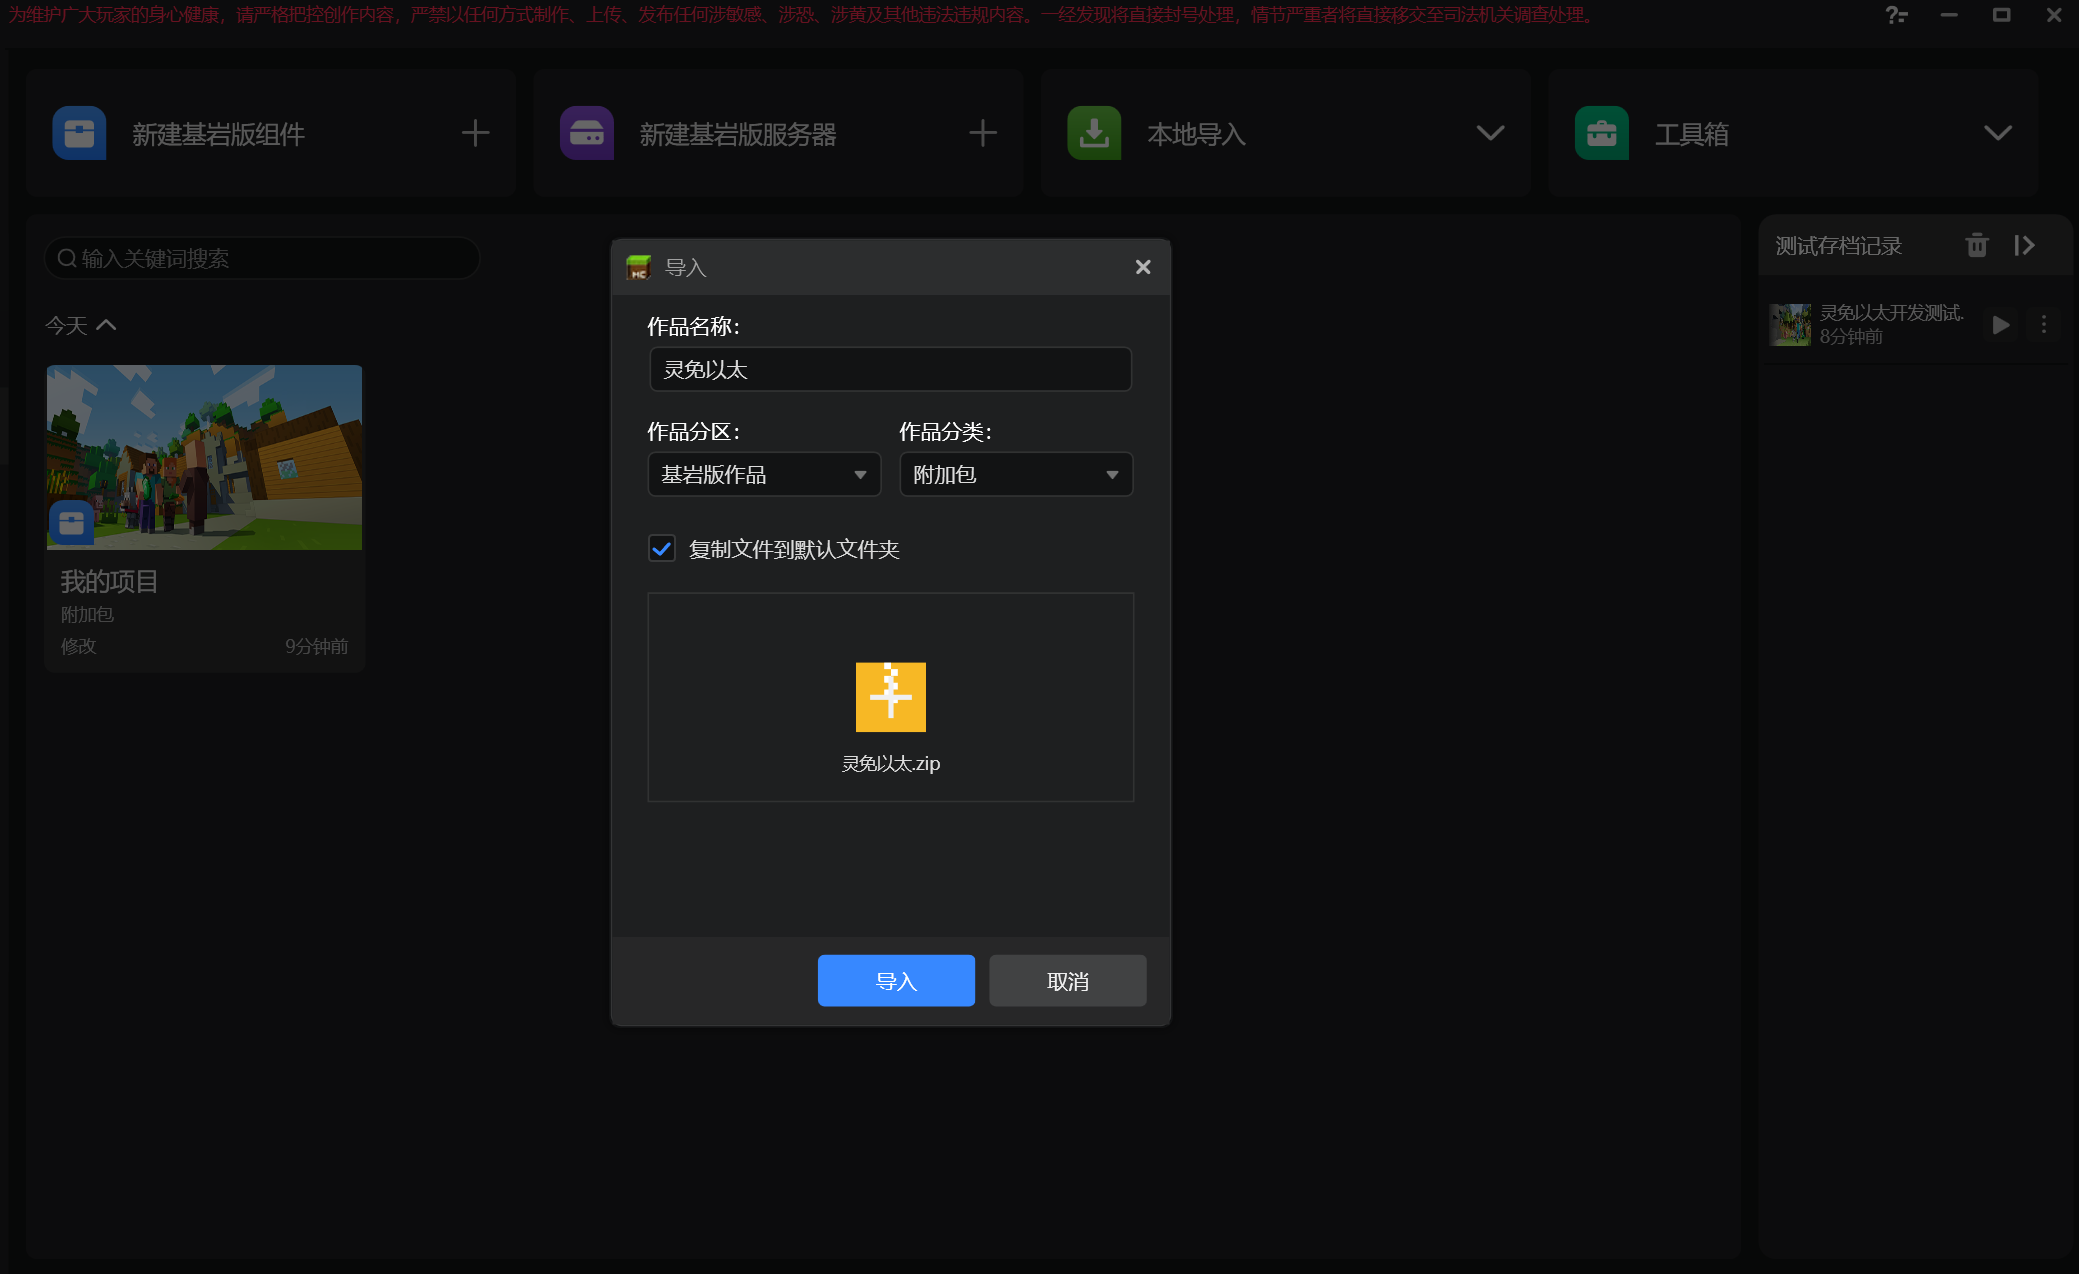
Task: Open the 作品分区 dropdown
Action: [x=764, y=475]
